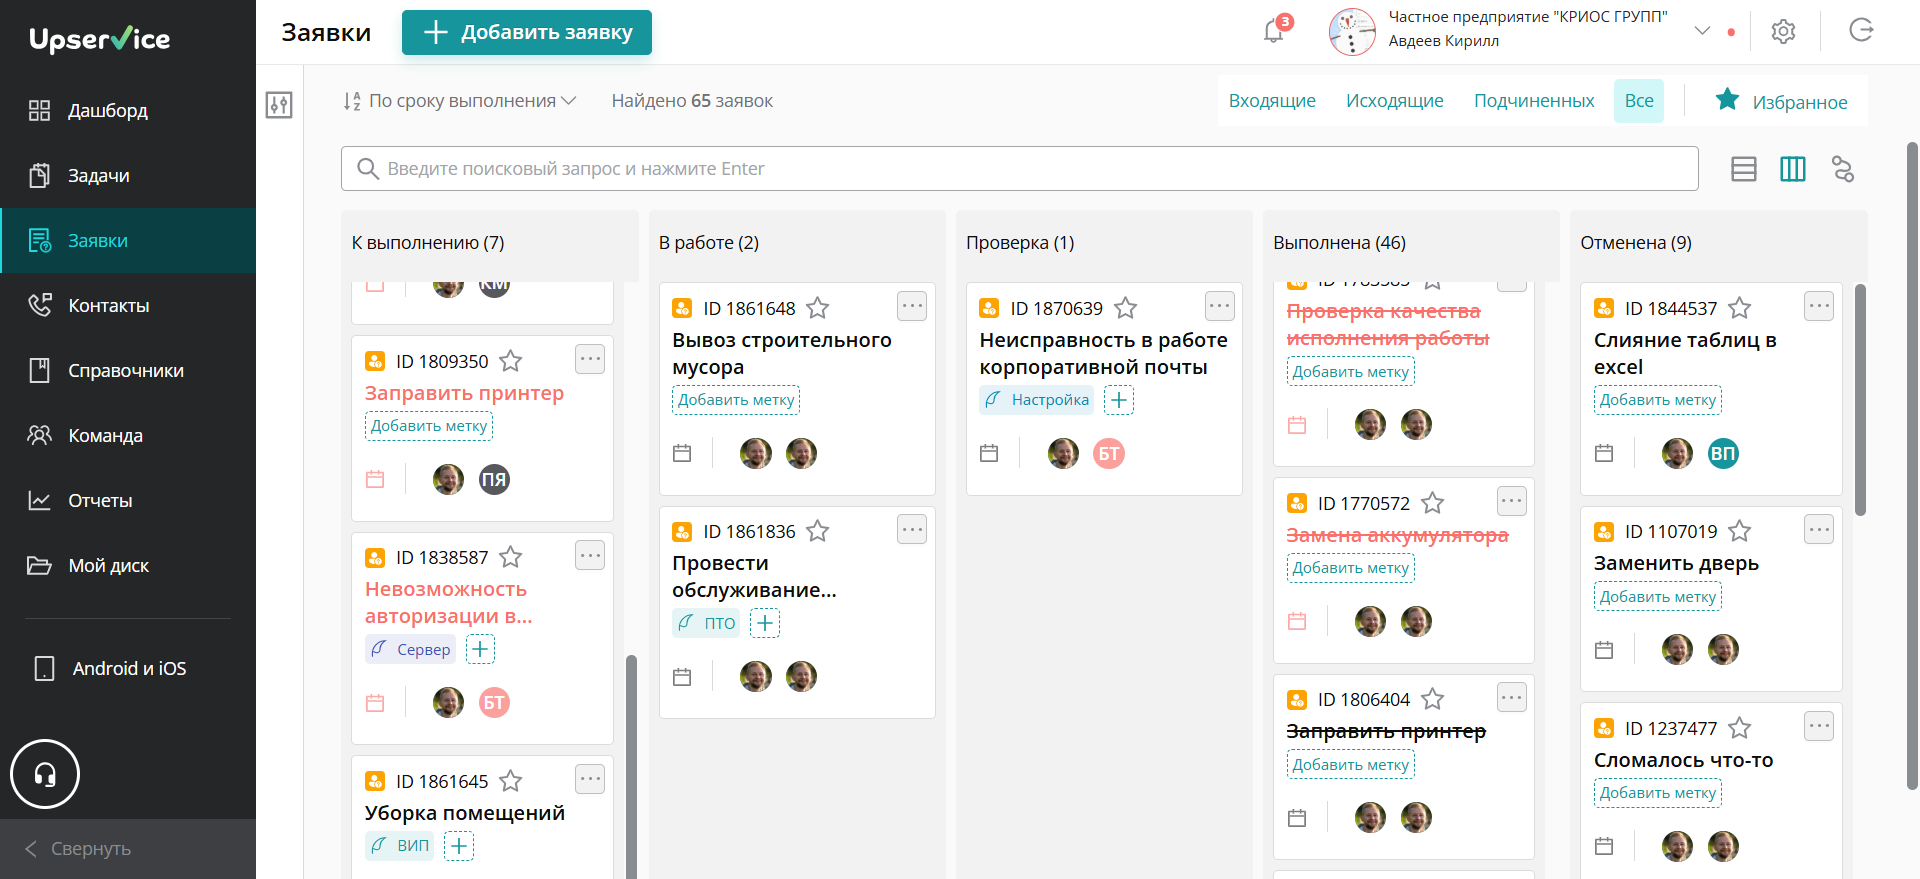Open card menu for ID 1107019
This screenshot has height=879, width=1920.
(1819, 529)
